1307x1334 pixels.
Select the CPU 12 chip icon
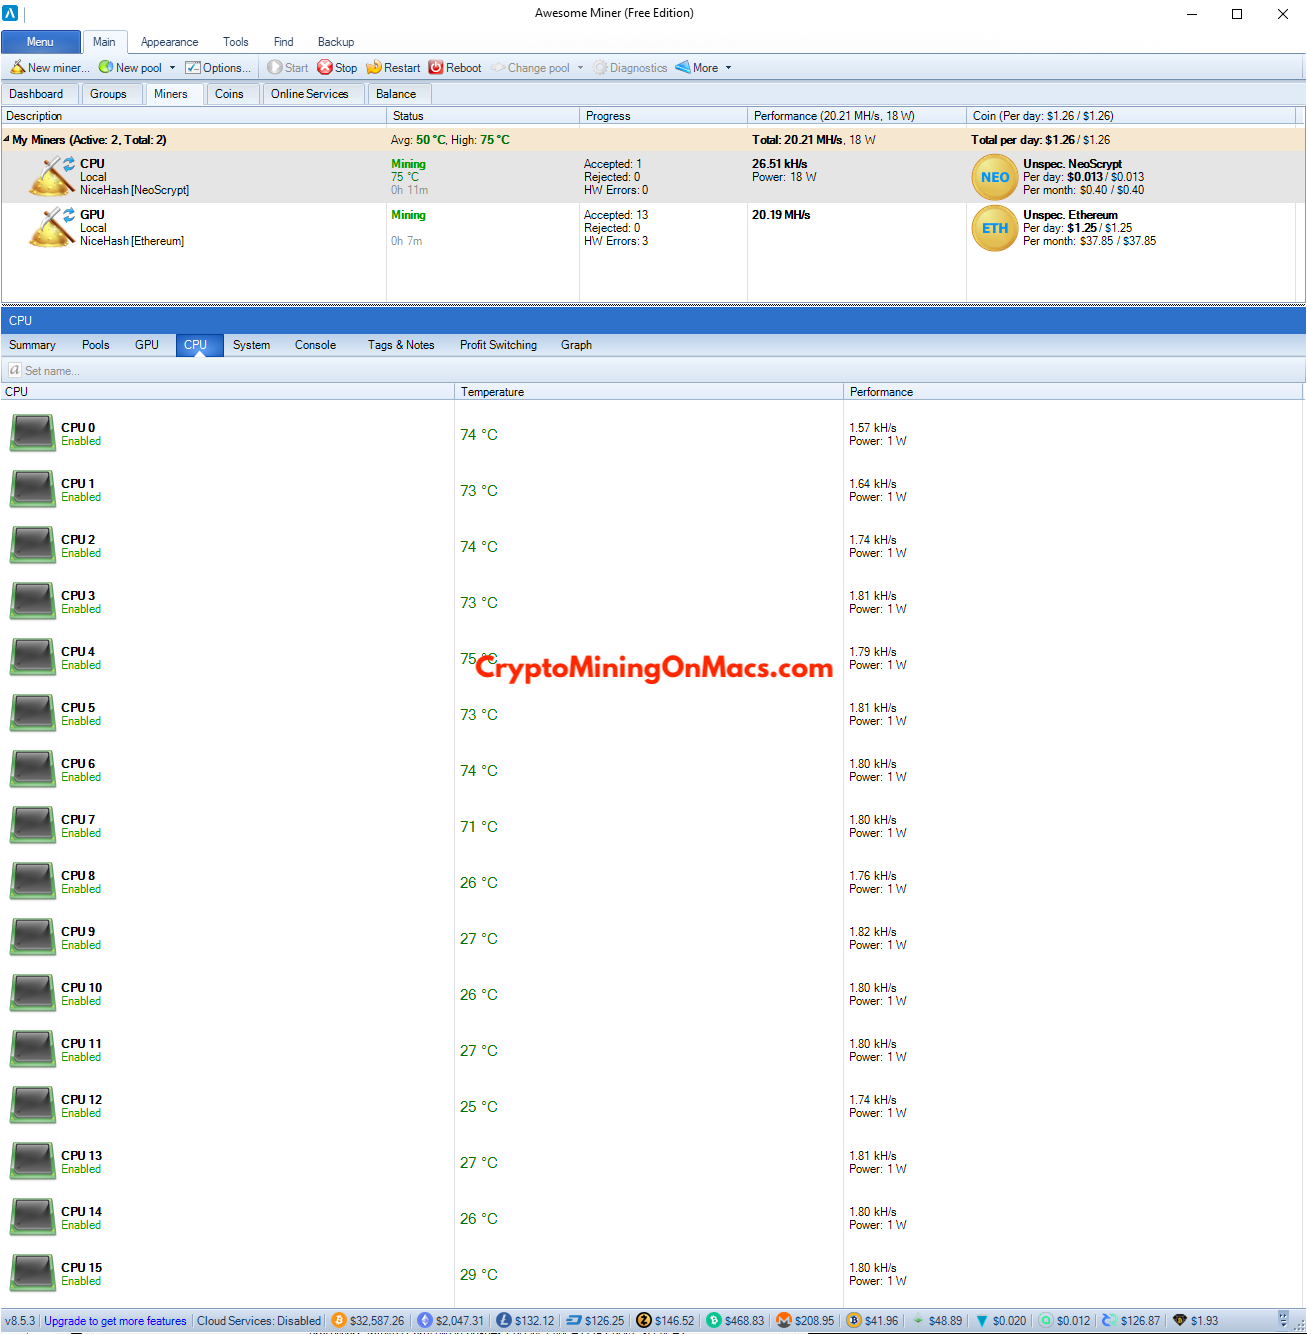(x=33, y=1105)
